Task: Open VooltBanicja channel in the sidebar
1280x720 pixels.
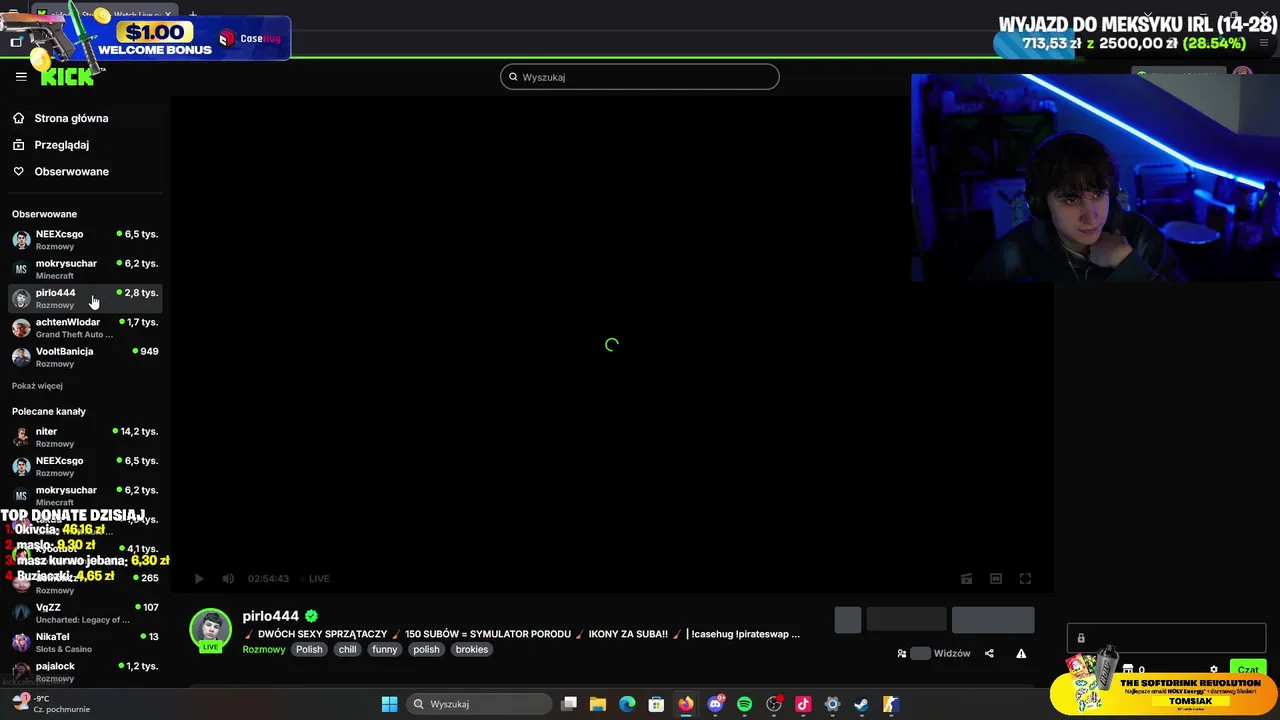Action: click(x=85, y=357)
